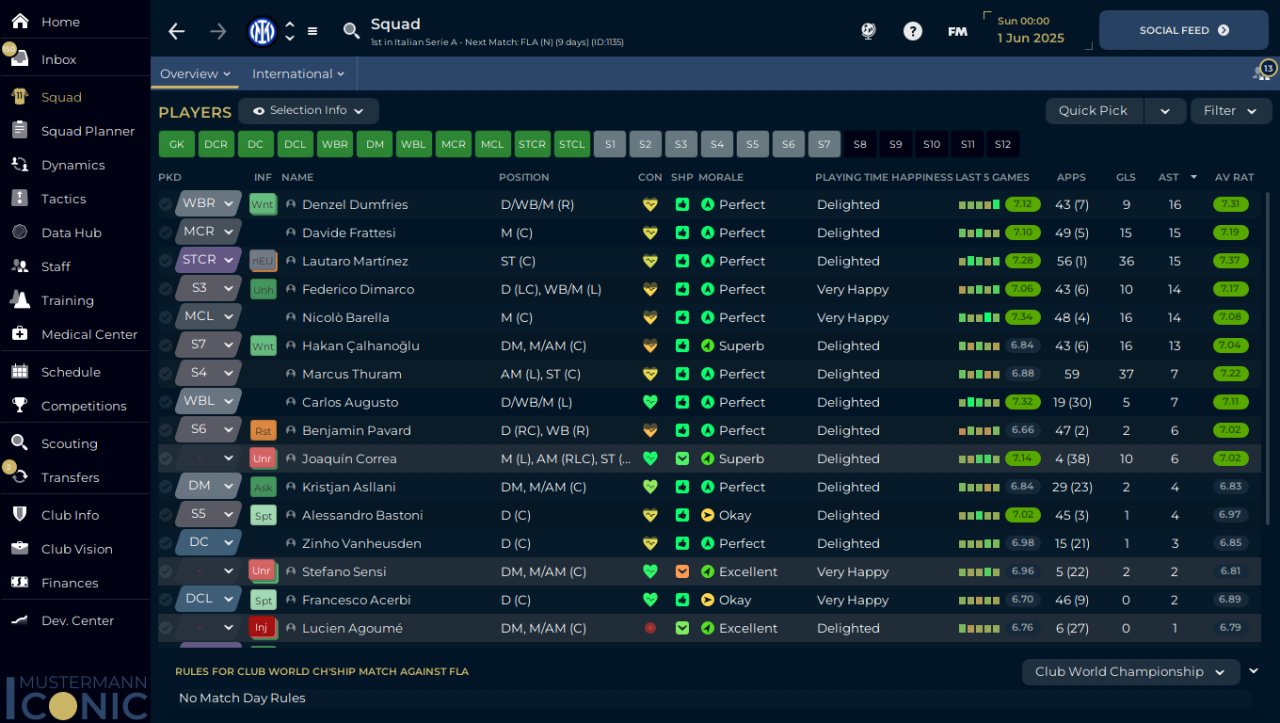Image resolution: width=1280 pixels, height=723 pixels.
Task: Click the Inter club badge icon
Action: (262, 31)
